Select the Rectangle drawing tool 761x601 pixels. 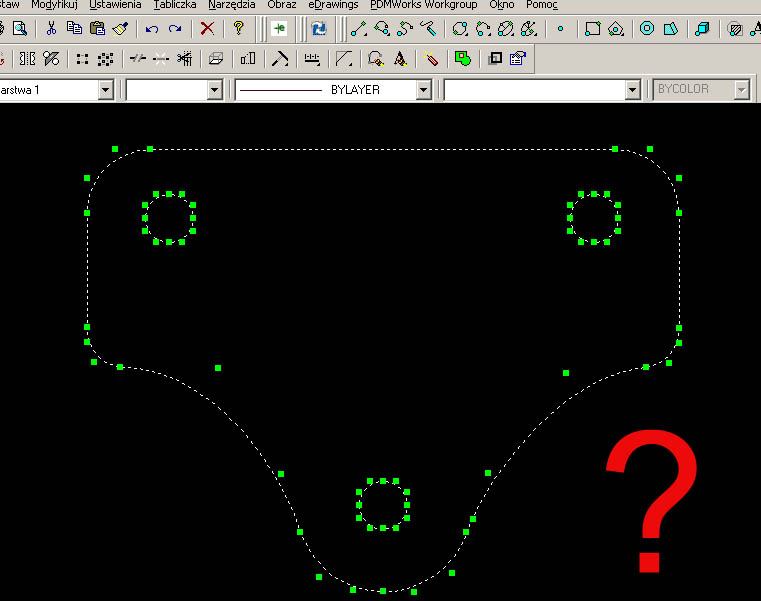pyautogui.click(x=593, y=29)
